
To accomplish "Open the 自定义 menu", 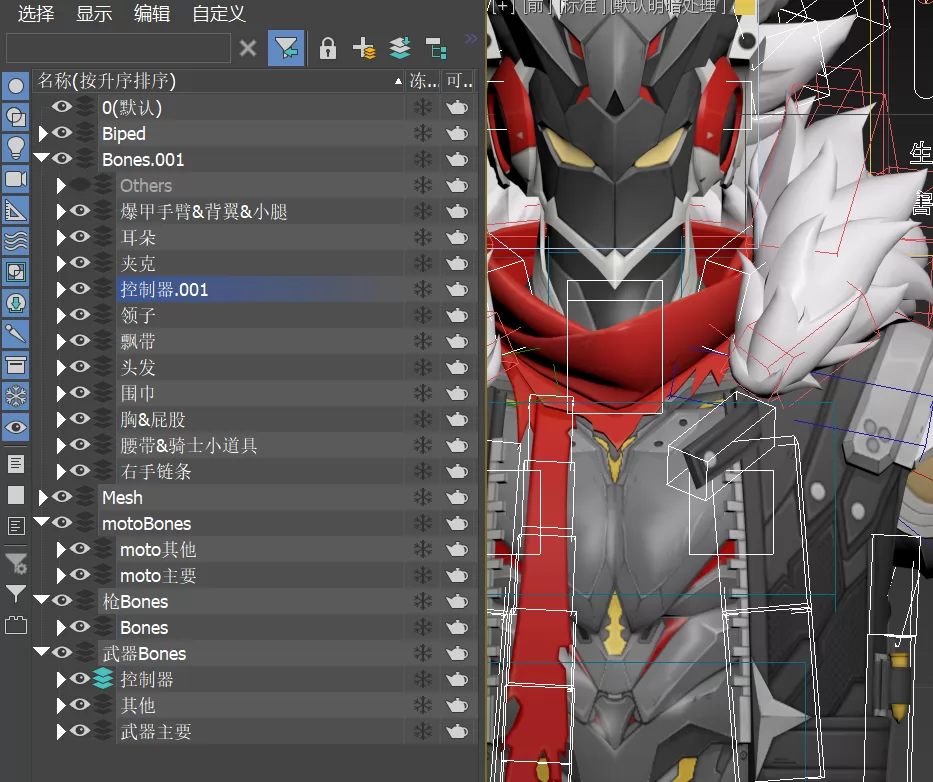I will (x=219, y=13).
